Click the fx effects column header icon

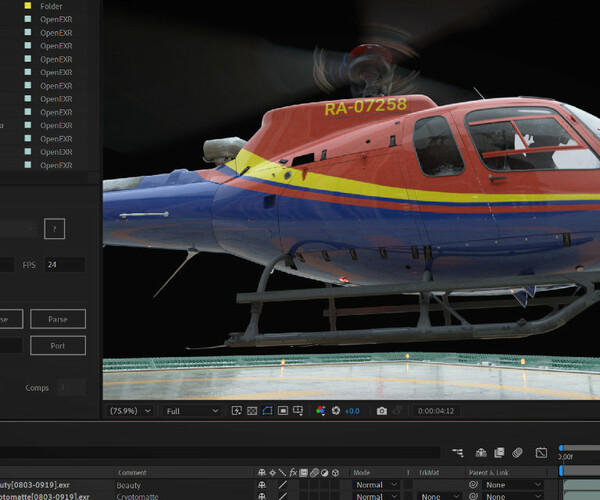[293, 473]
